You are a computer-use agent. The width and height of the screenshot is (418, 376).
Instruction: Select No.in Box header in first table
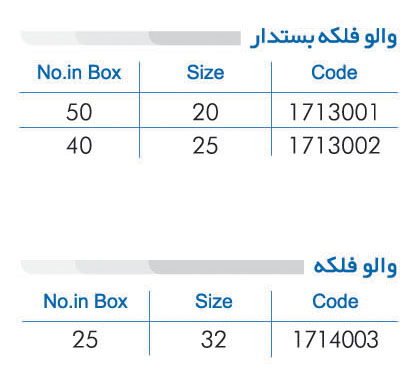point(79,72)
